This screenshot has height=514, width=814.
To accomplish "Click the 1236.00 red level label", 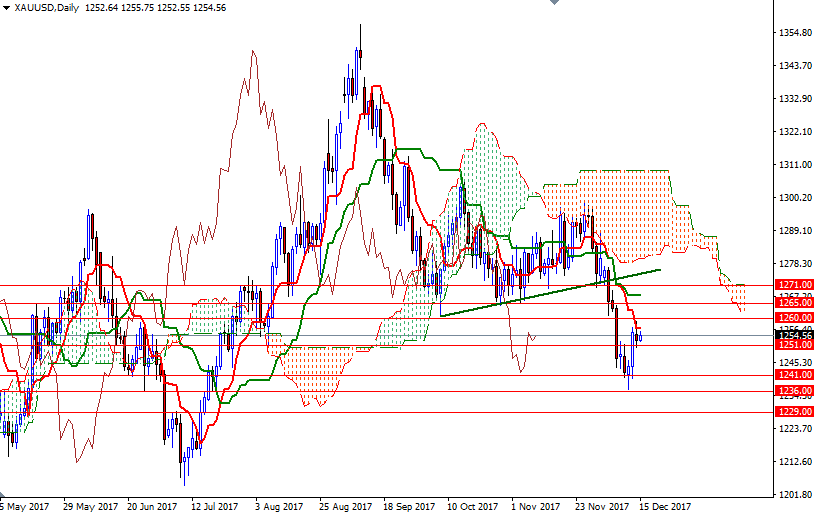I will pos(792,391).
